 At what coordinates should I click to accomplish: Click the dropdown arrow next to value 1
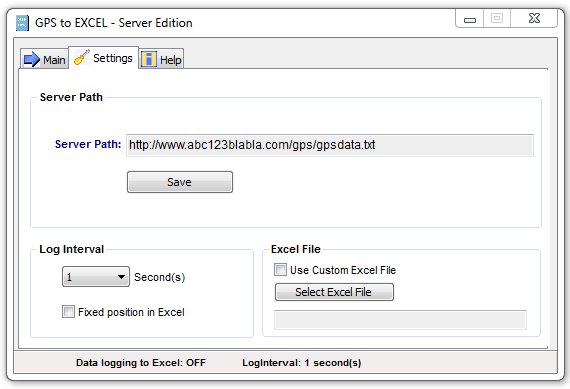tap(121, 277)
